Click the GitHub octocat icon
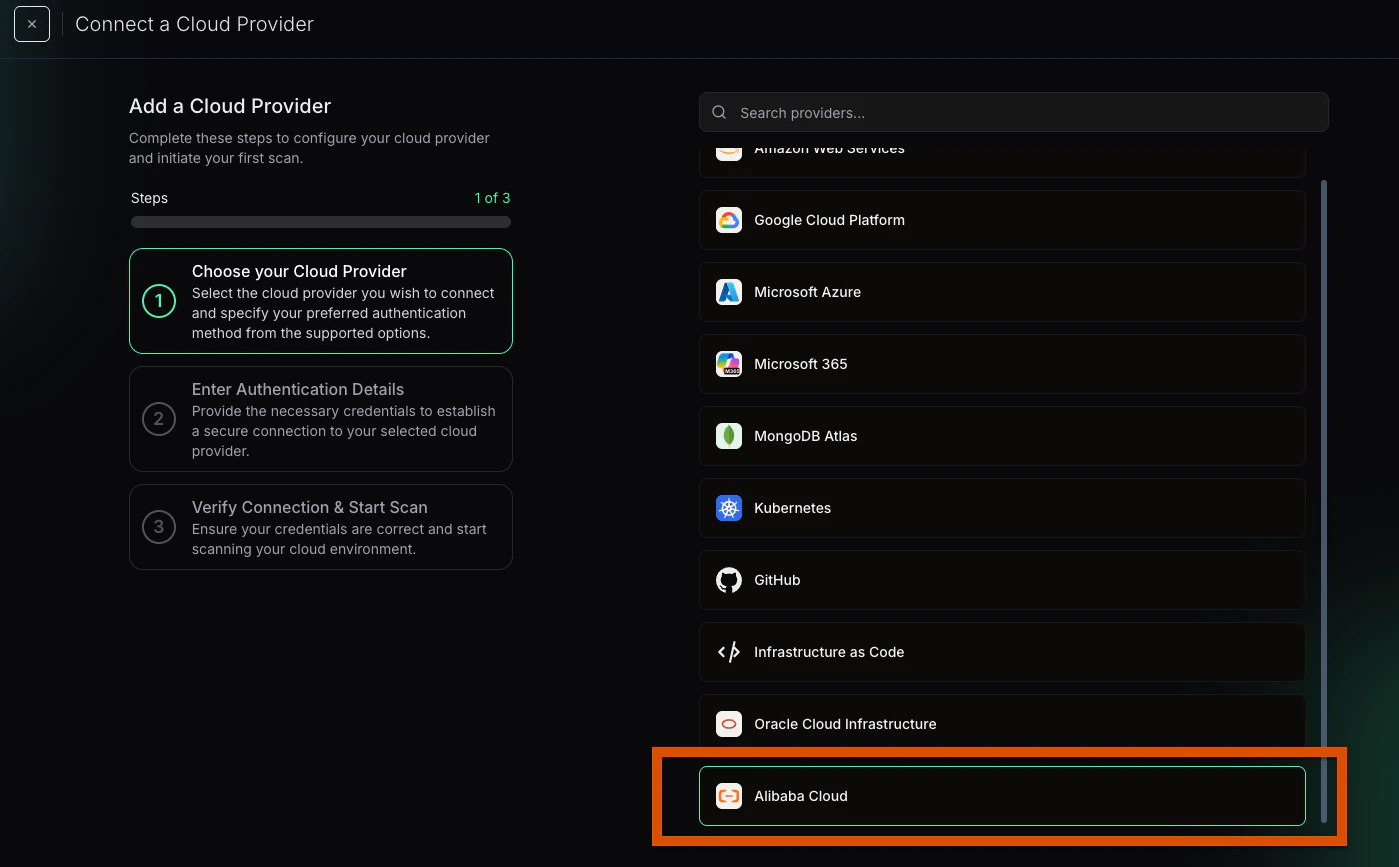Image resolution: width=1399 pixels, height=867 pixels. [x=728, y=580]
